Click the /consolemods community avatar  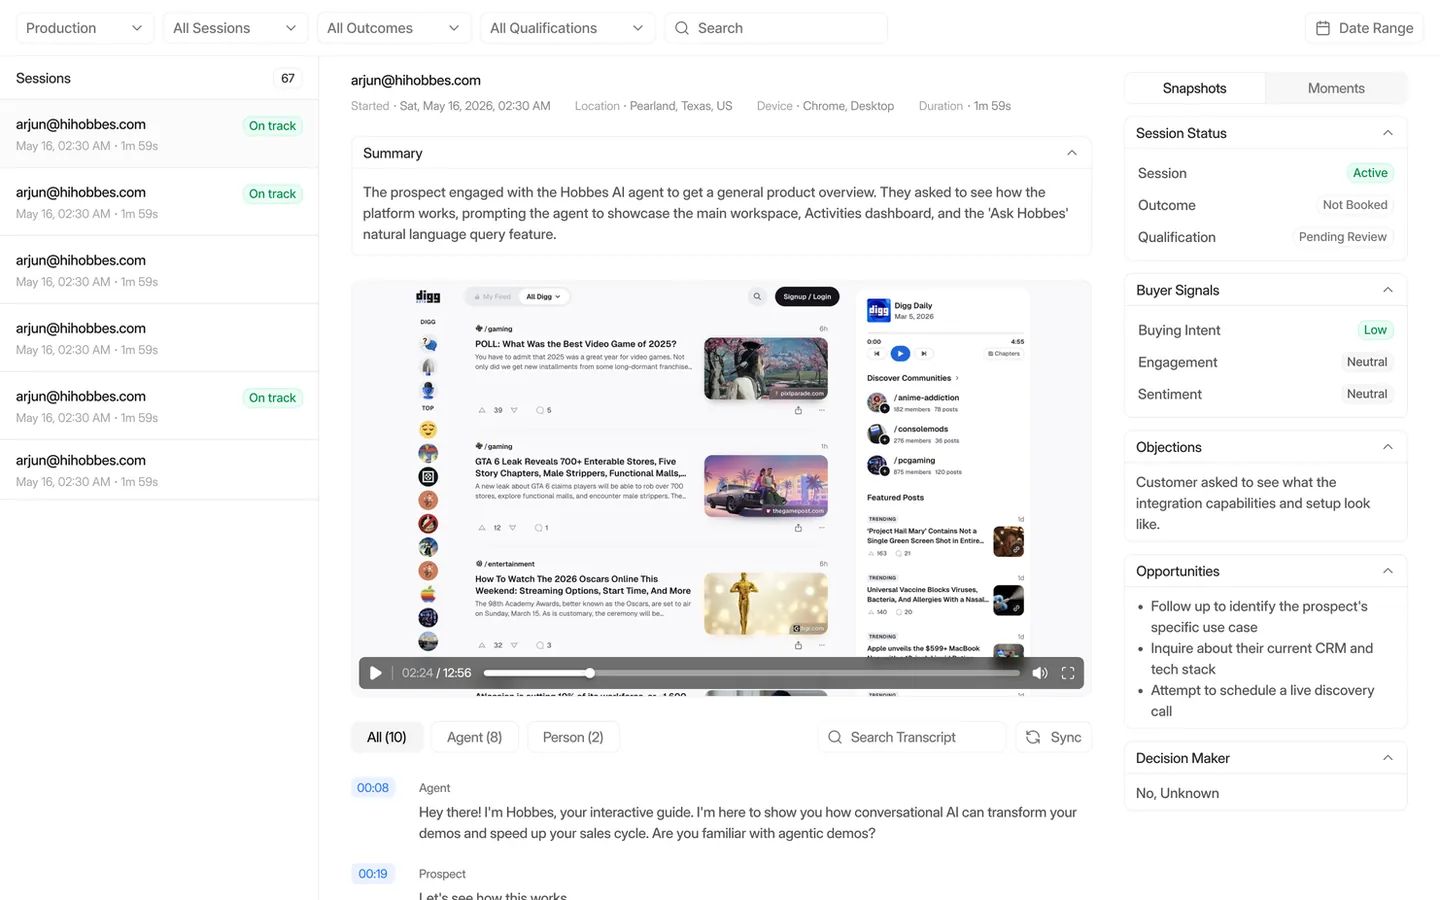coord(877,433)
